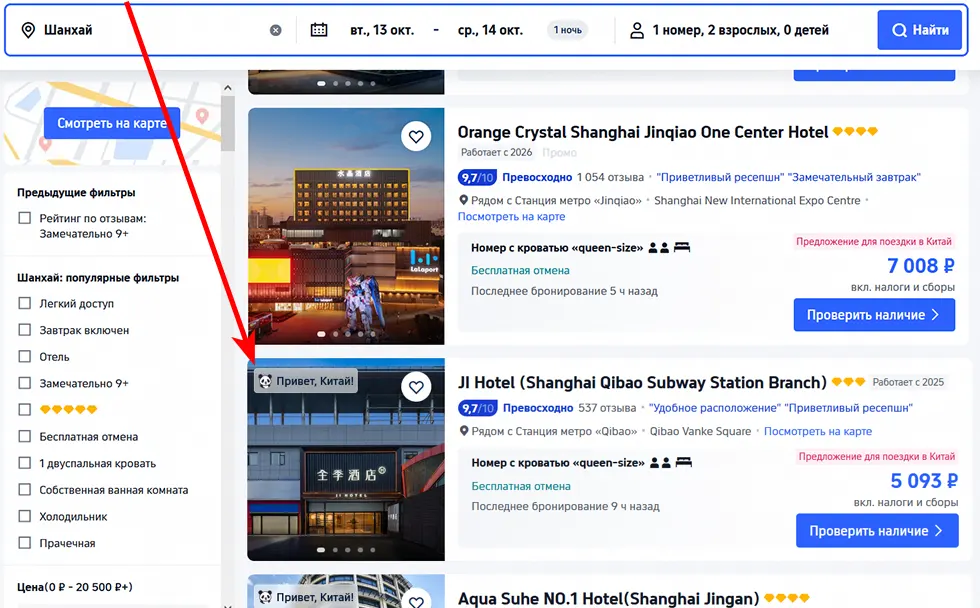The image size is (980, 608).
Task: Click the 7 008 ₽ price
Action: (x=921, y=266)
